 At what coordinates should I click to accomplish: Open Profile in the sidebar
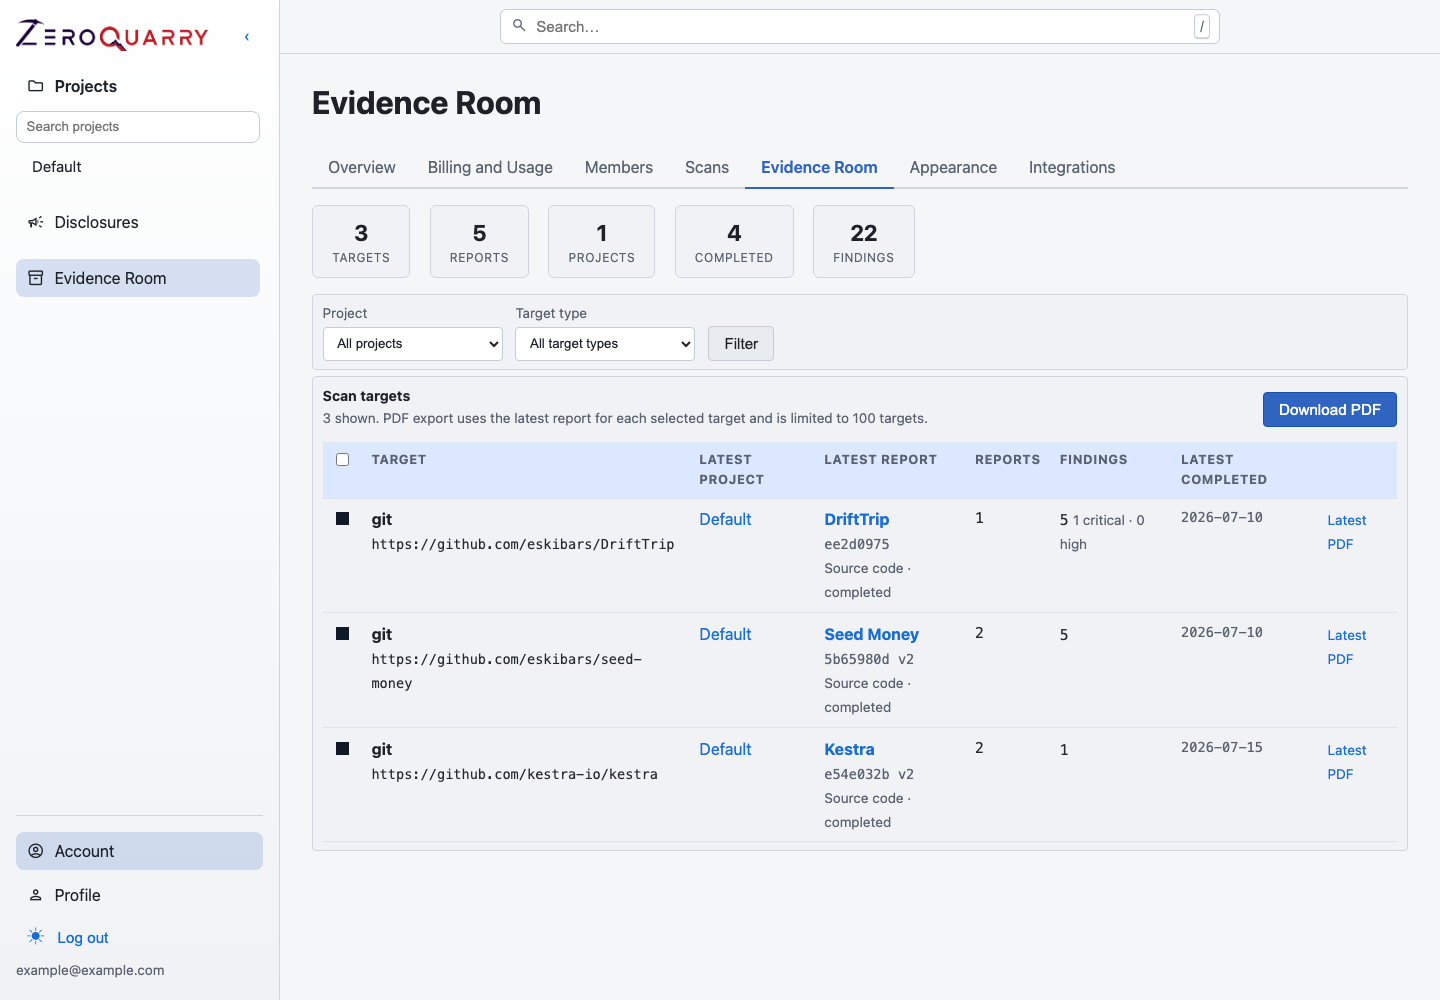click(x=139, y=895)
